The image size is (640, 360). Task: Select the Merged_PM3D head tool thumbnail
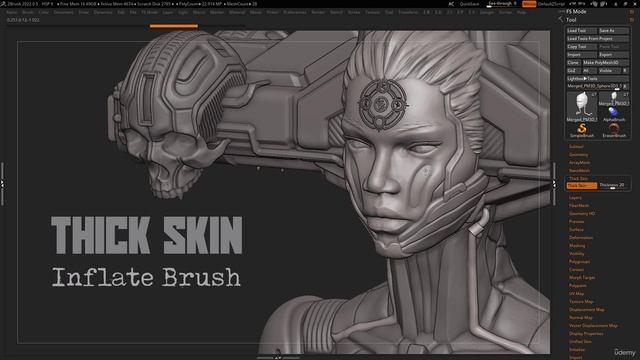(x=582, y=106)
